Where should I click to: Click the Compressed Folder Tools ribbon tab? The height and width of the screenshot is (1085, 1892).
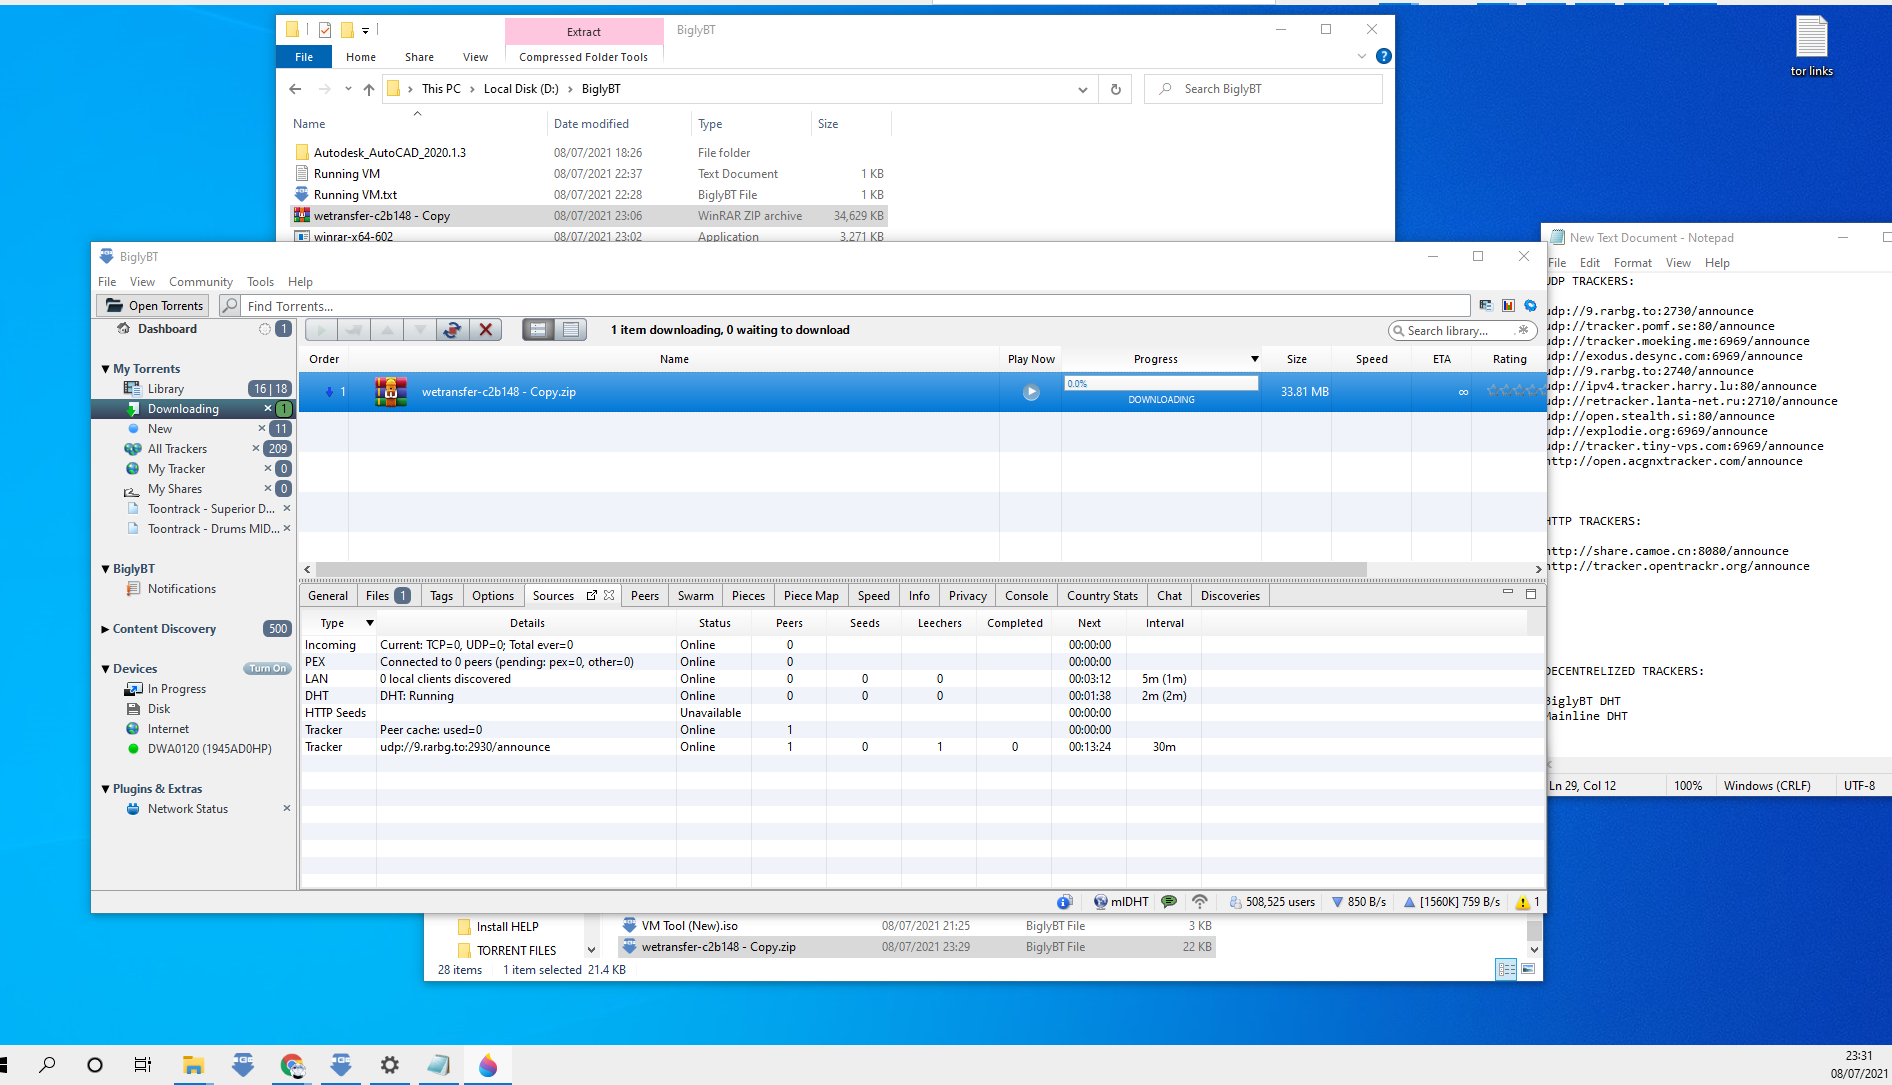(583, 57)
